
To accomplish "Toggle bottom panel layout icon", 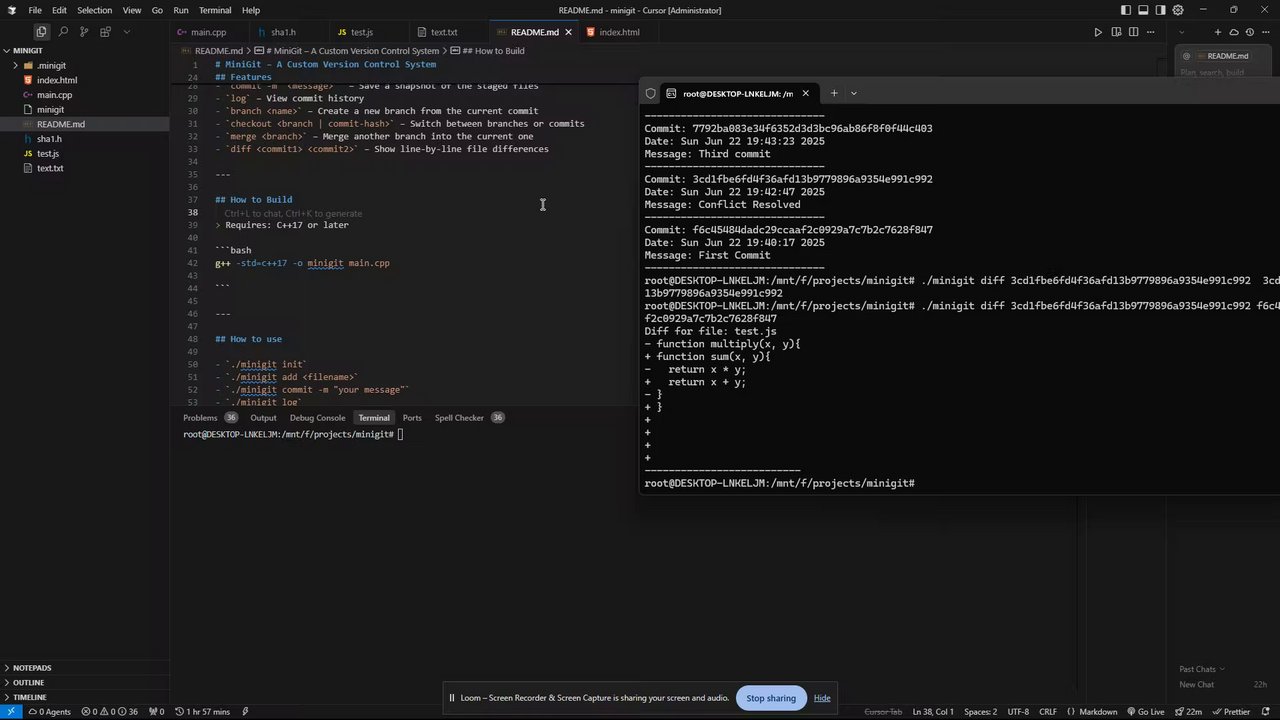I will [x=1143, y=10].
